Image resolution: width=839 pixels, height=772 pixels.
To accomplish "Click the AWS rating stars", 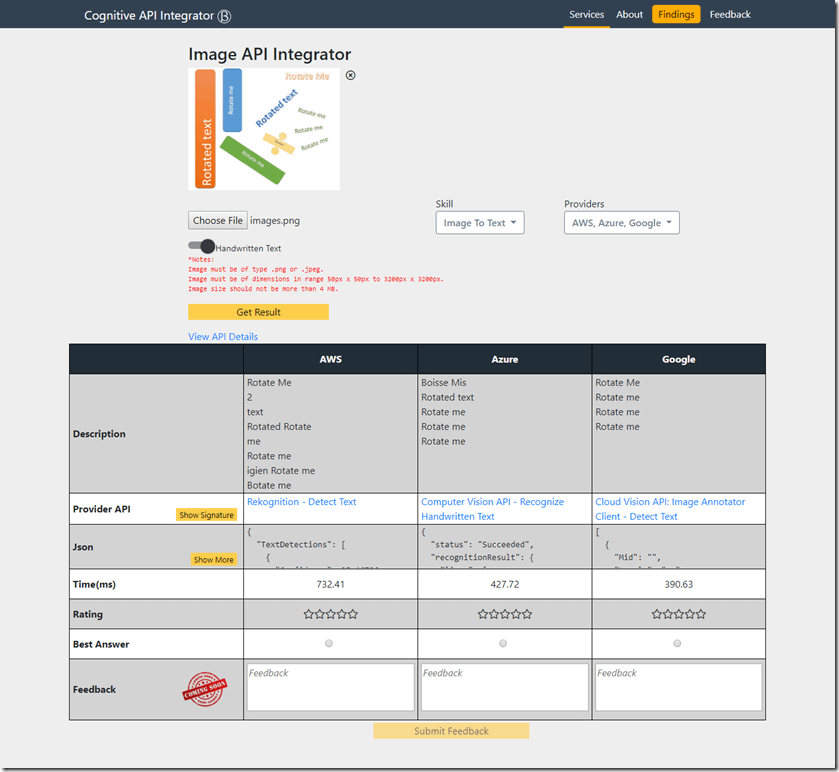I will tap(330, 614).
